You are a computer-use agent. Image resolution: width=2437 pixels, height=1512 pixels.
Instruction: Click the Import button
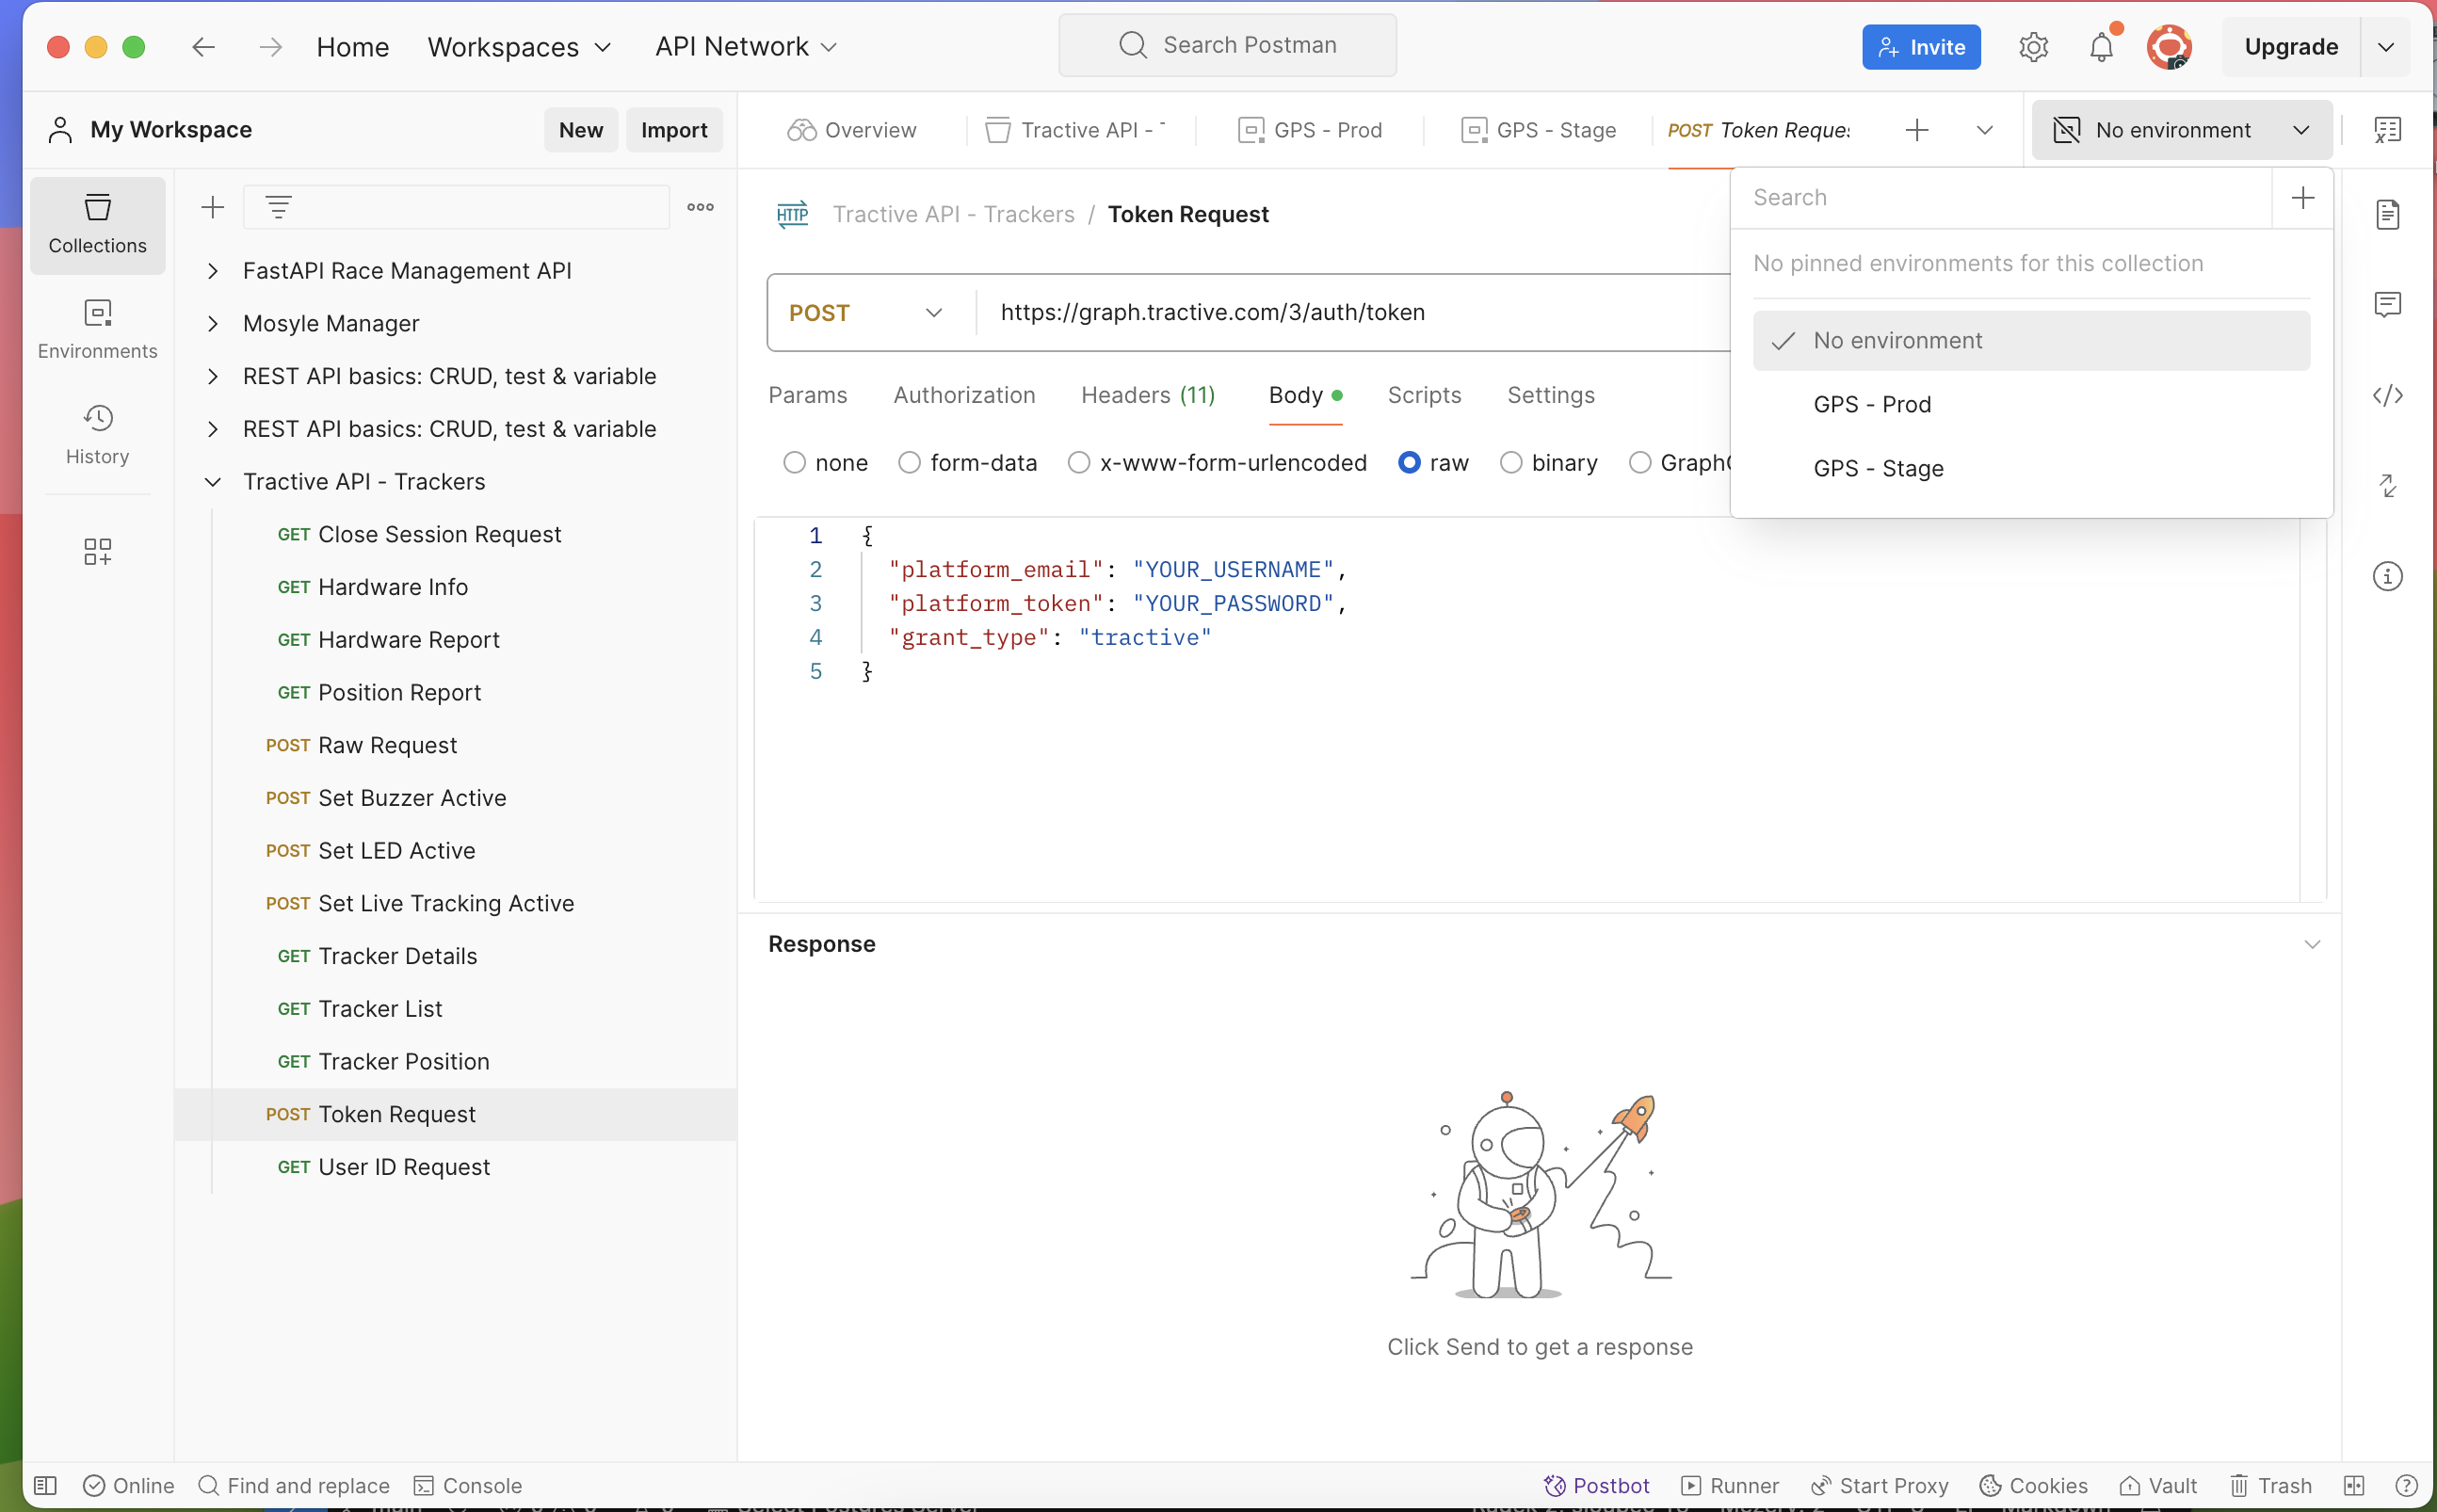(673, 130)
